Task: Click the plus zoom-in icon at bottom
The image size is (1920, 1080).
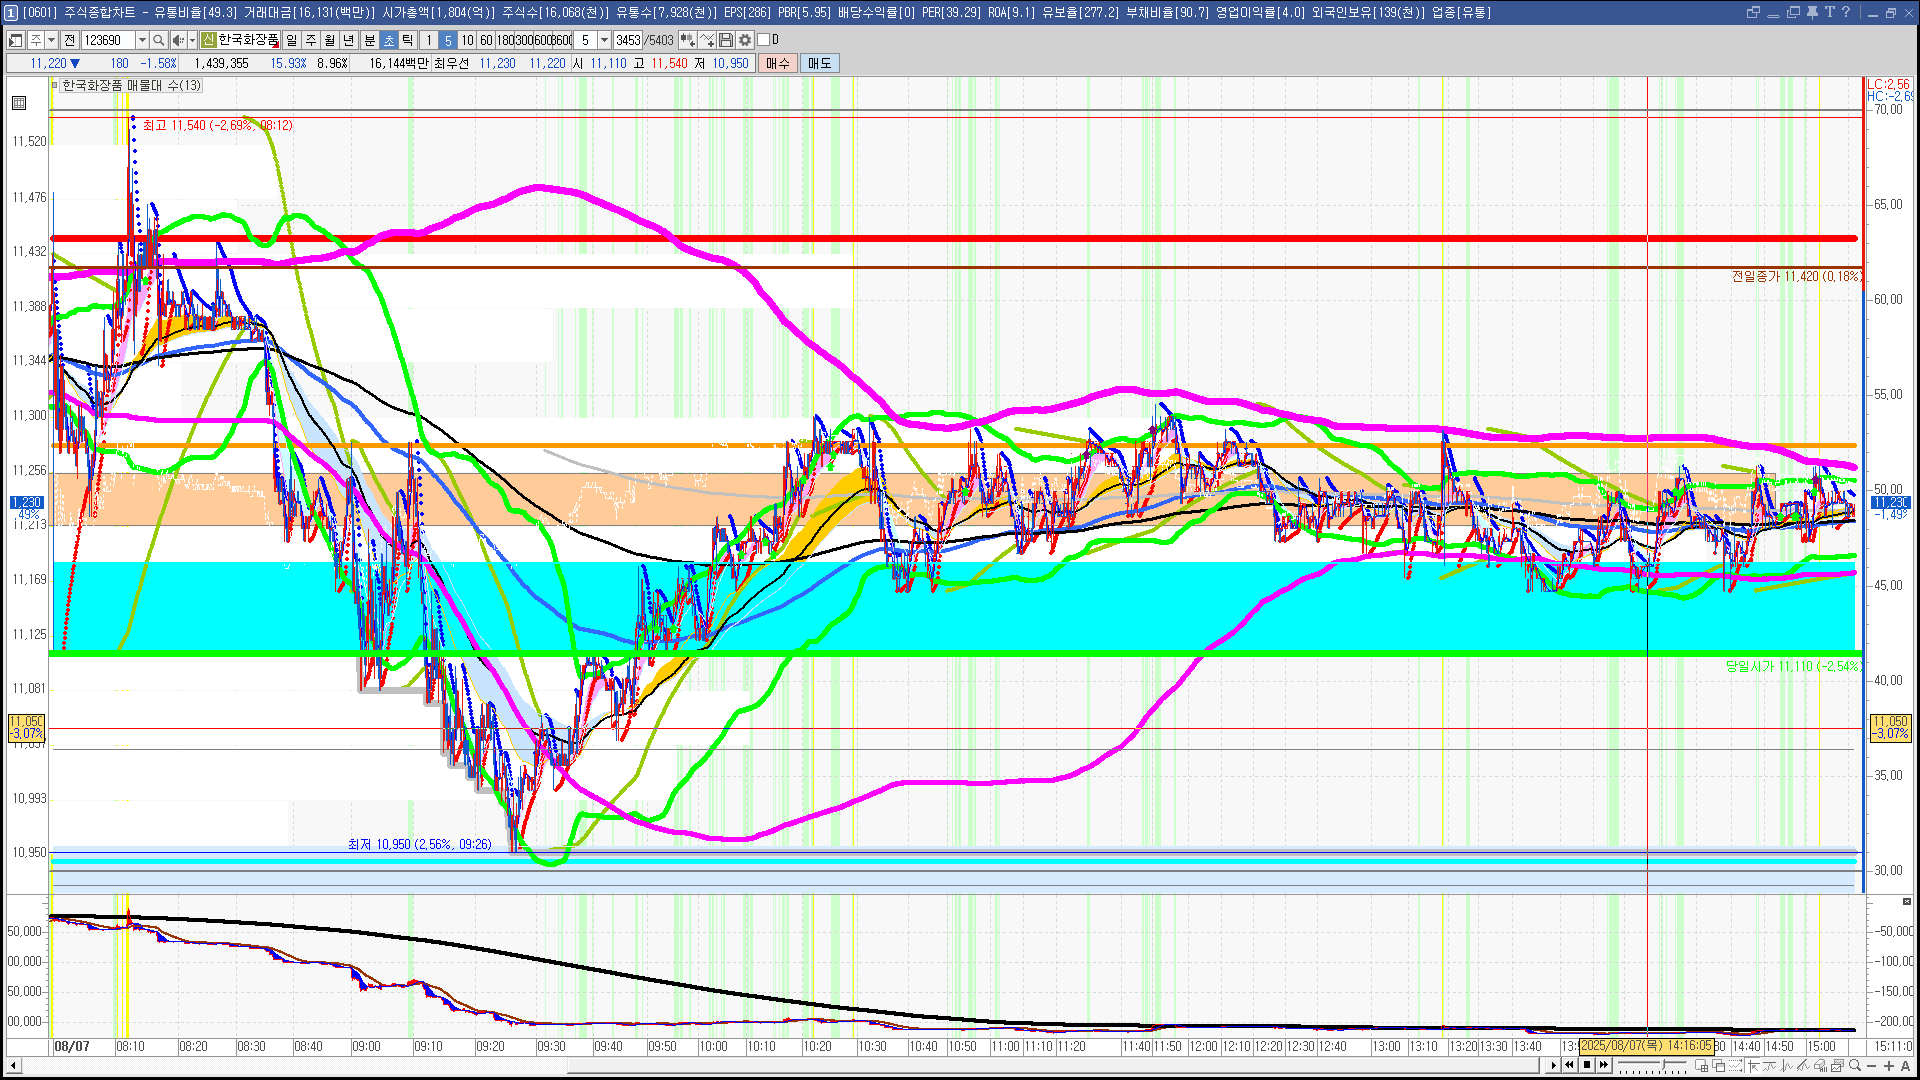Action: (1889, 1065)
